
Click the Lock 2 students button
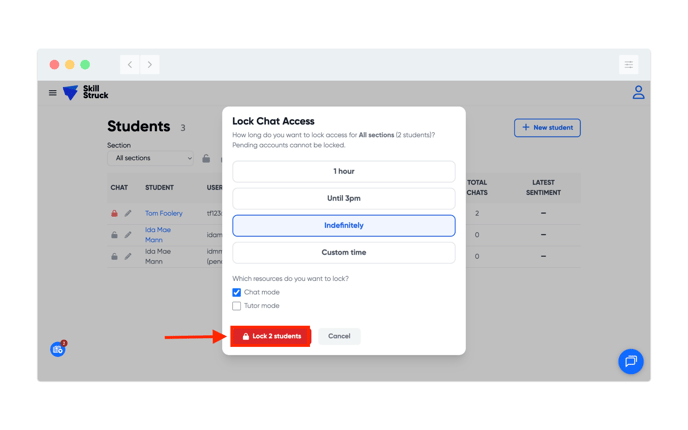271,336
